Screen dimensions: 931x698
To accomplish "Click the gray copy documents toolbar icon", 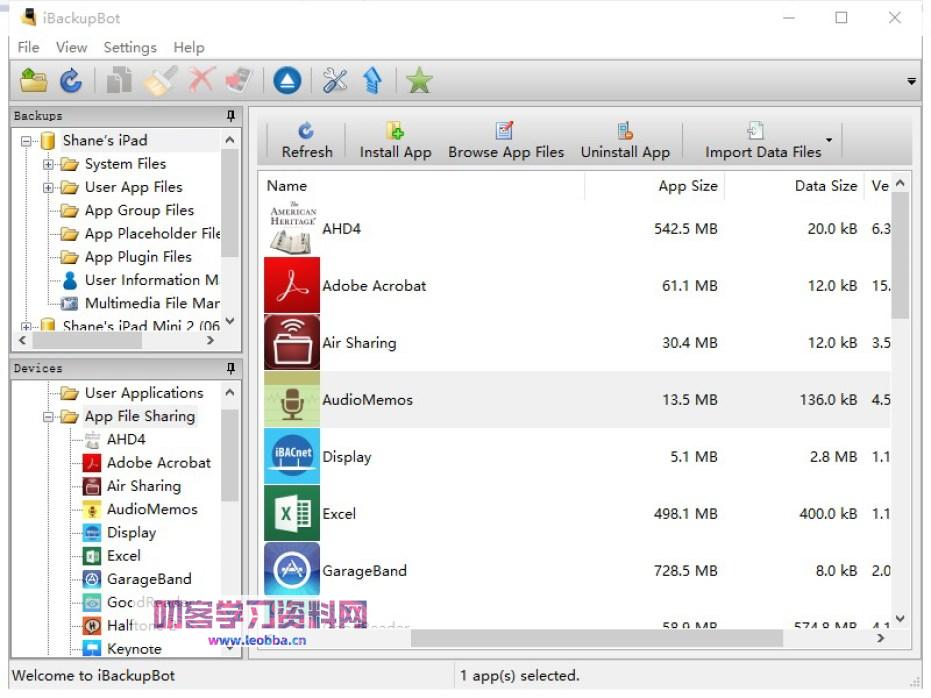I will 119,80.
